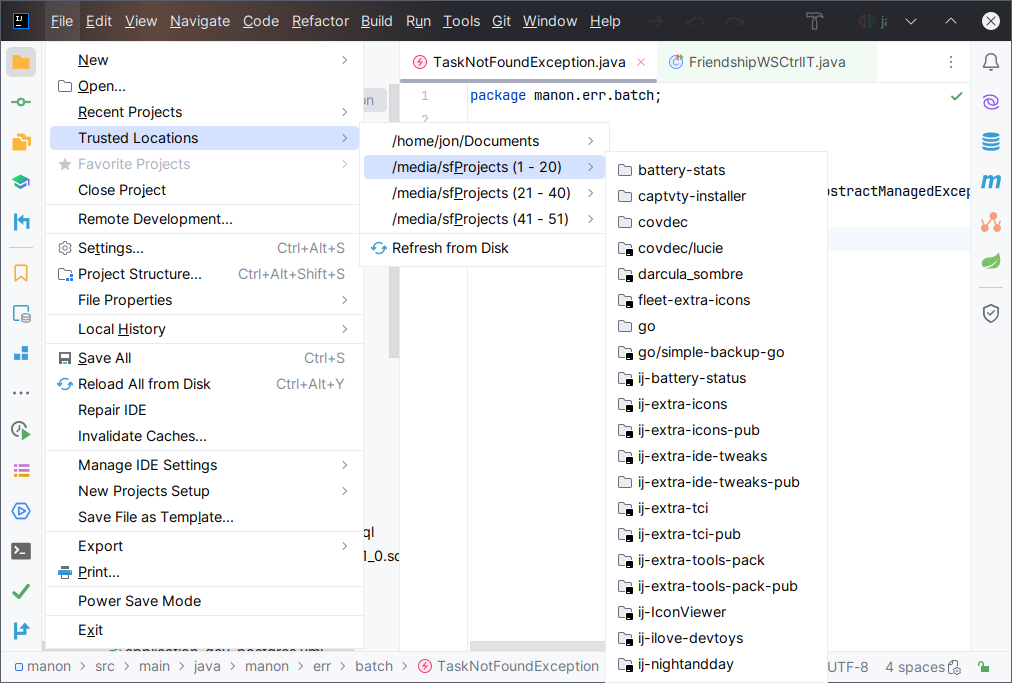This screenshot has width=1012, height=683.
Task: Open the ij-nightandday project
Action: pyautogui.click(x=716, y=664)
